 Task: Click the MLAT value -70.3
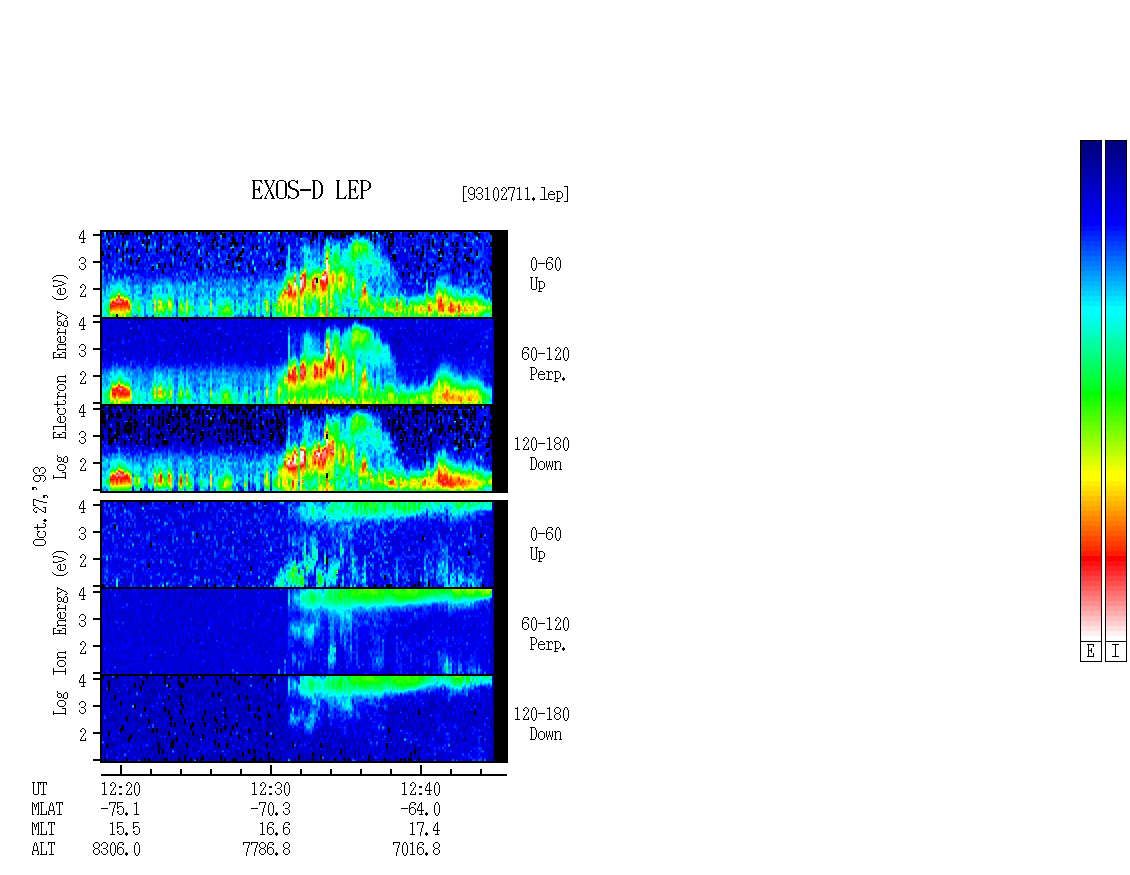270,809
